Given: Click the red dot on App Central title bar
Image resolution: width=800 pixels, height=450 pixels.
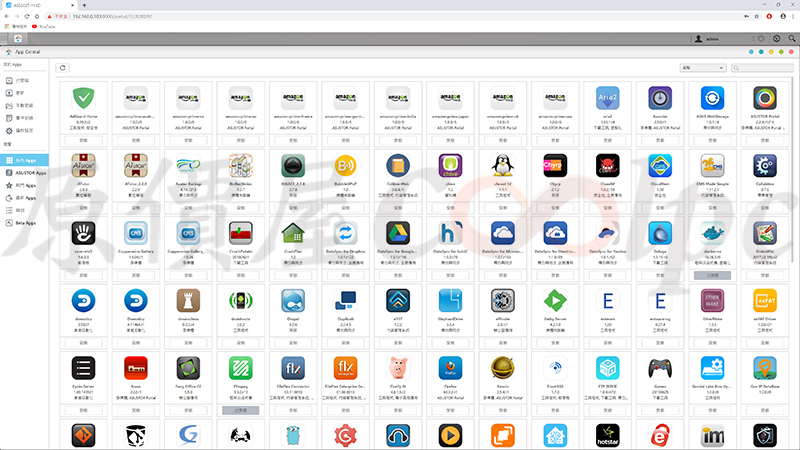Looking at the screenshot, I should click(x=791, y=52).
